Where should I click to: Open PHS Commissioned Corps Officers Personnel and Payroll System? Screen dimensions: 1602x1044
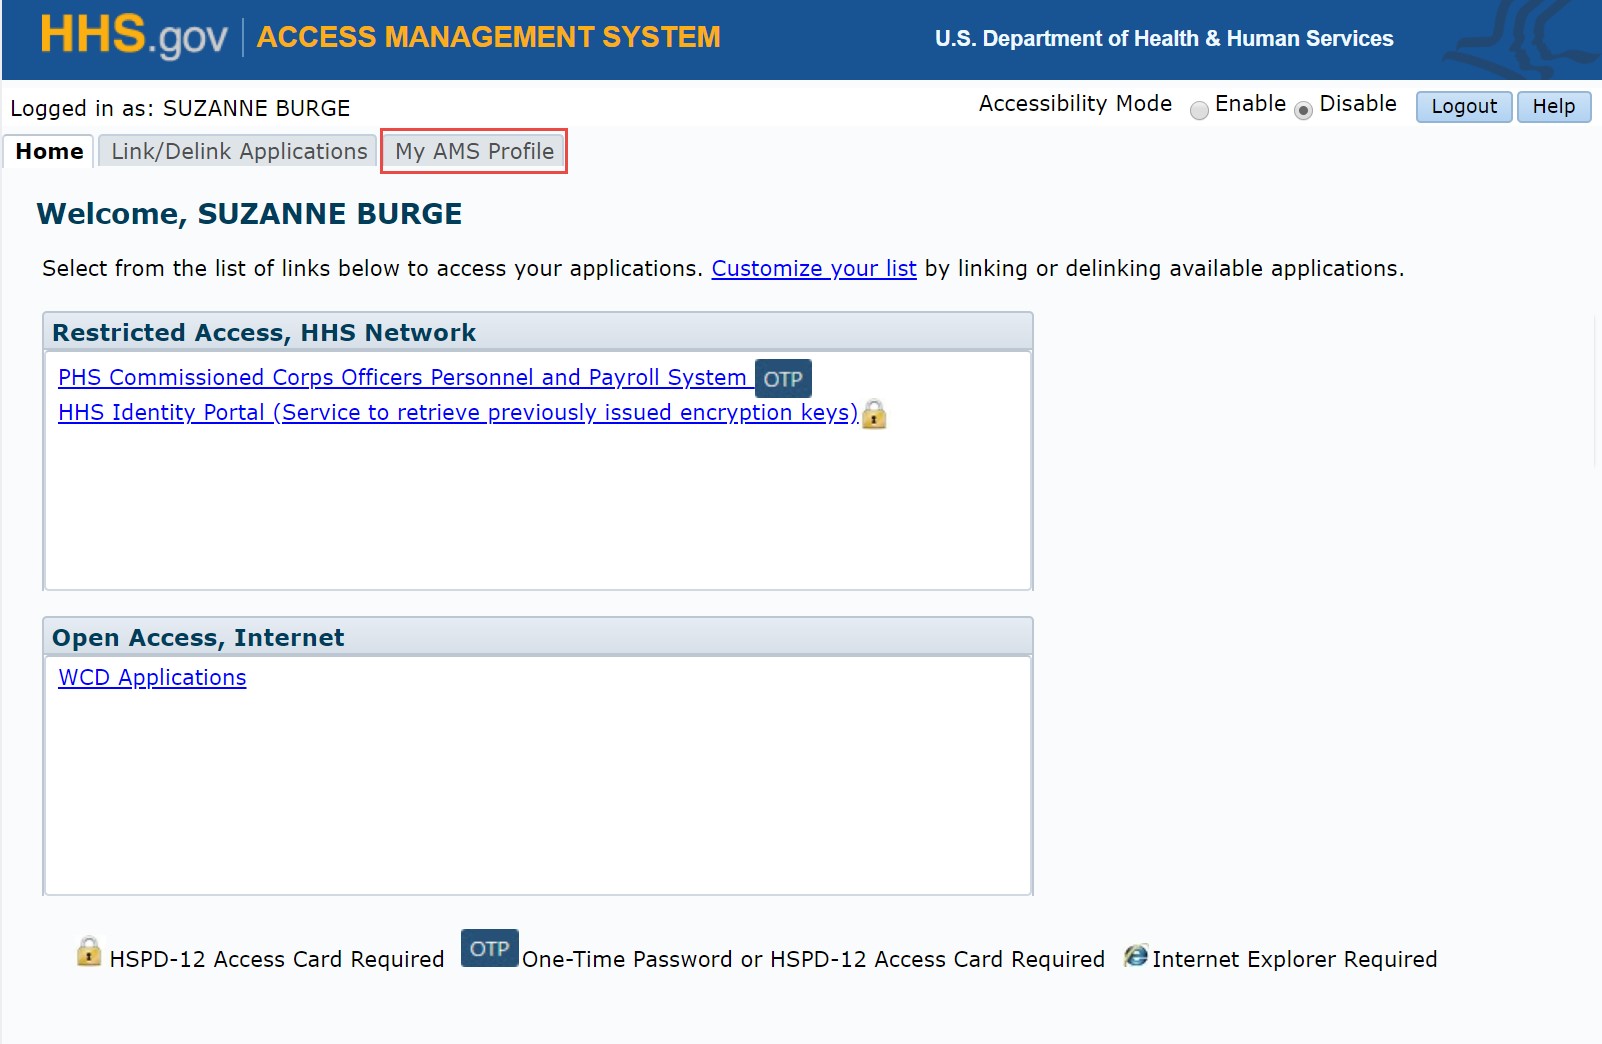click(402, 377)
